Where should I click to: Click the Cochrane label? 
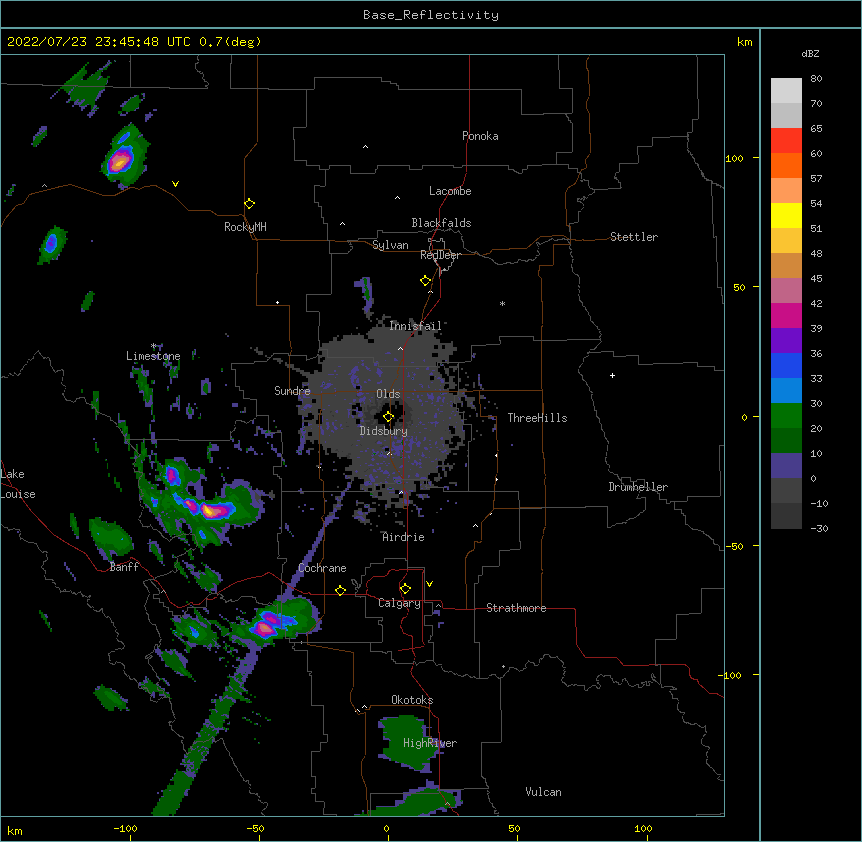(322, 568)
